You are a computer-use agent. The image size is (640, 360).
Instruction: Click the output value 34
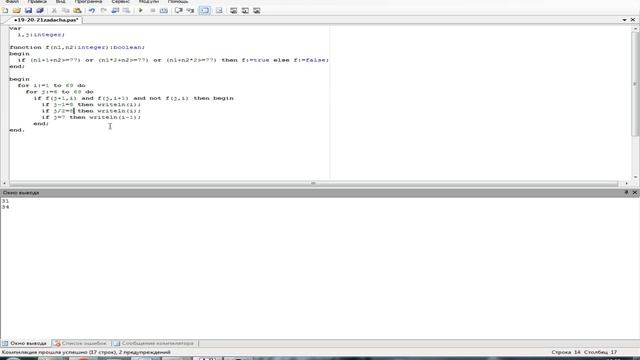coord(5,207)
